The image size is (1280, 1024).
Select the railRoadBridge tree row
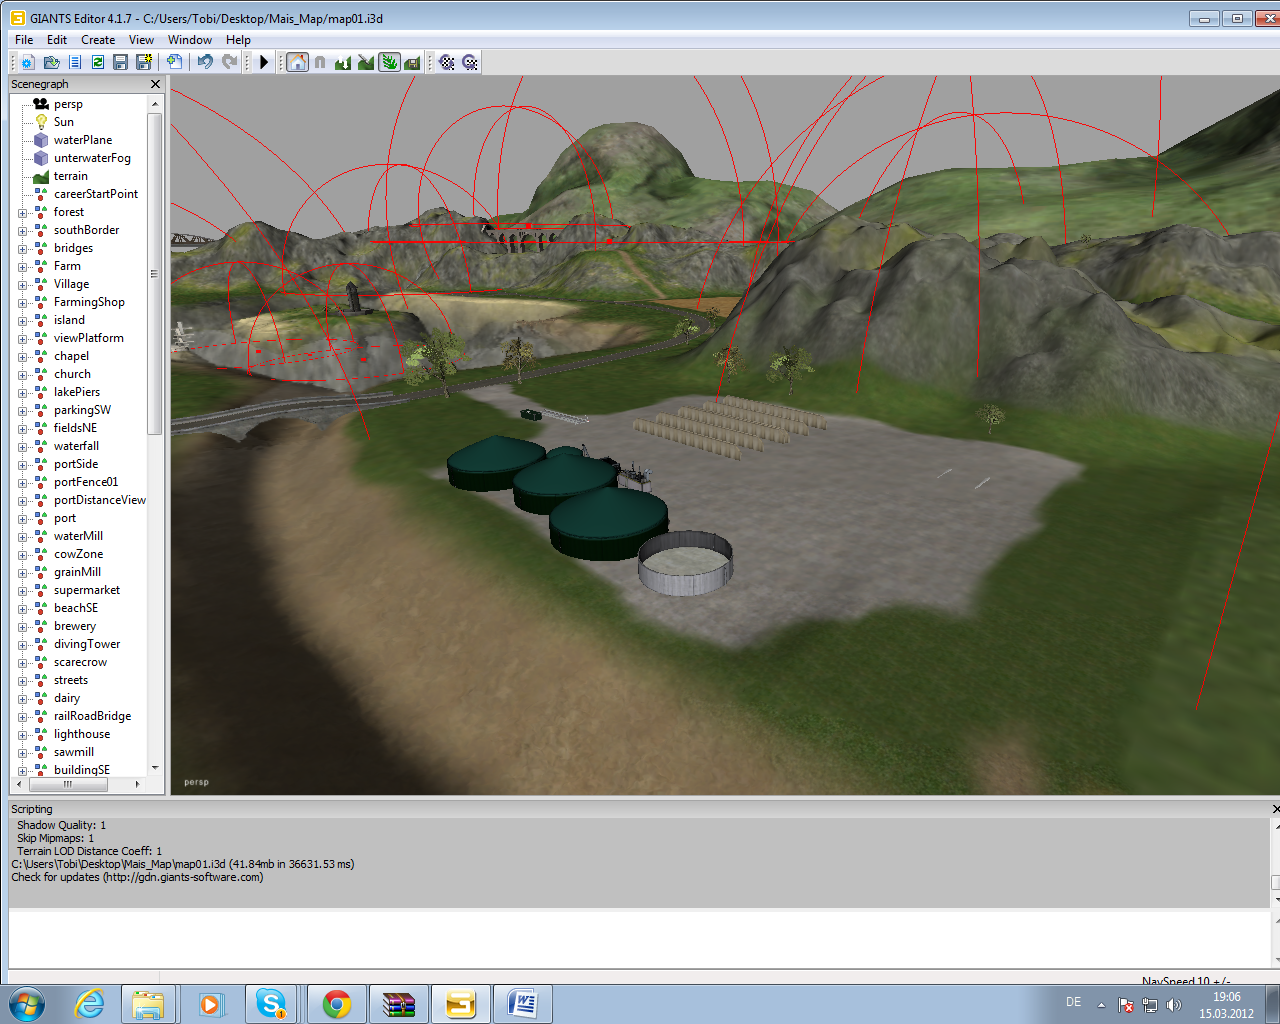pos(92,716)
